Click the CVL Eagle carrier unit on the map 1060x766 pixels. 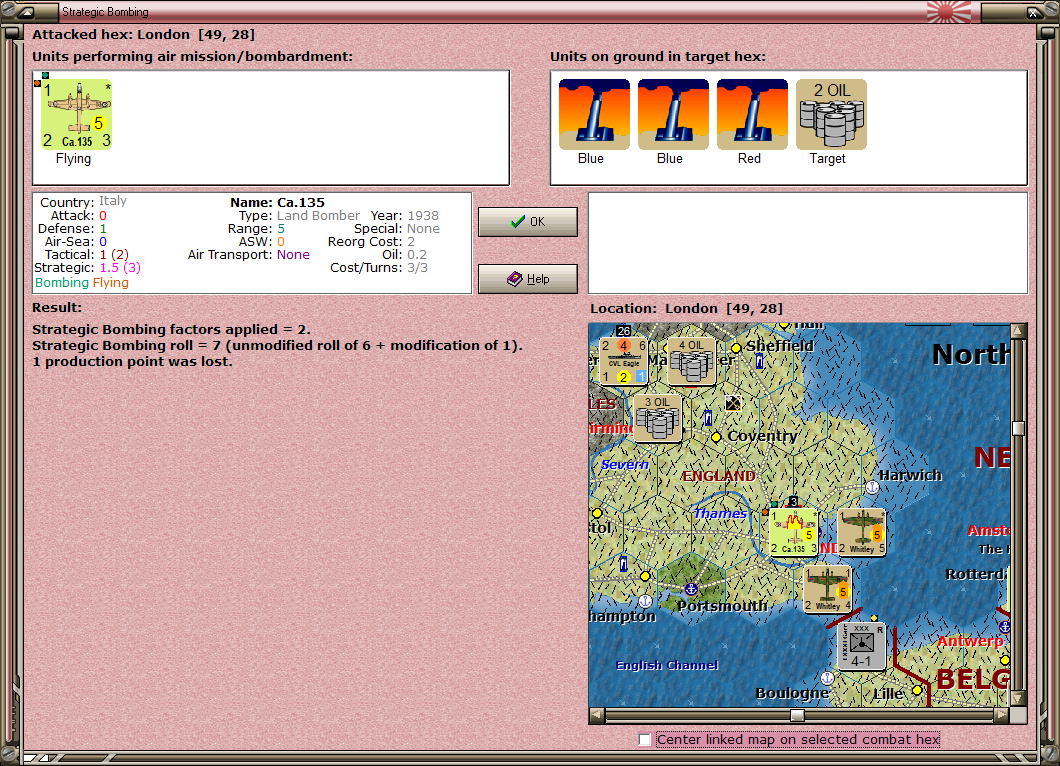click(623, 361)
